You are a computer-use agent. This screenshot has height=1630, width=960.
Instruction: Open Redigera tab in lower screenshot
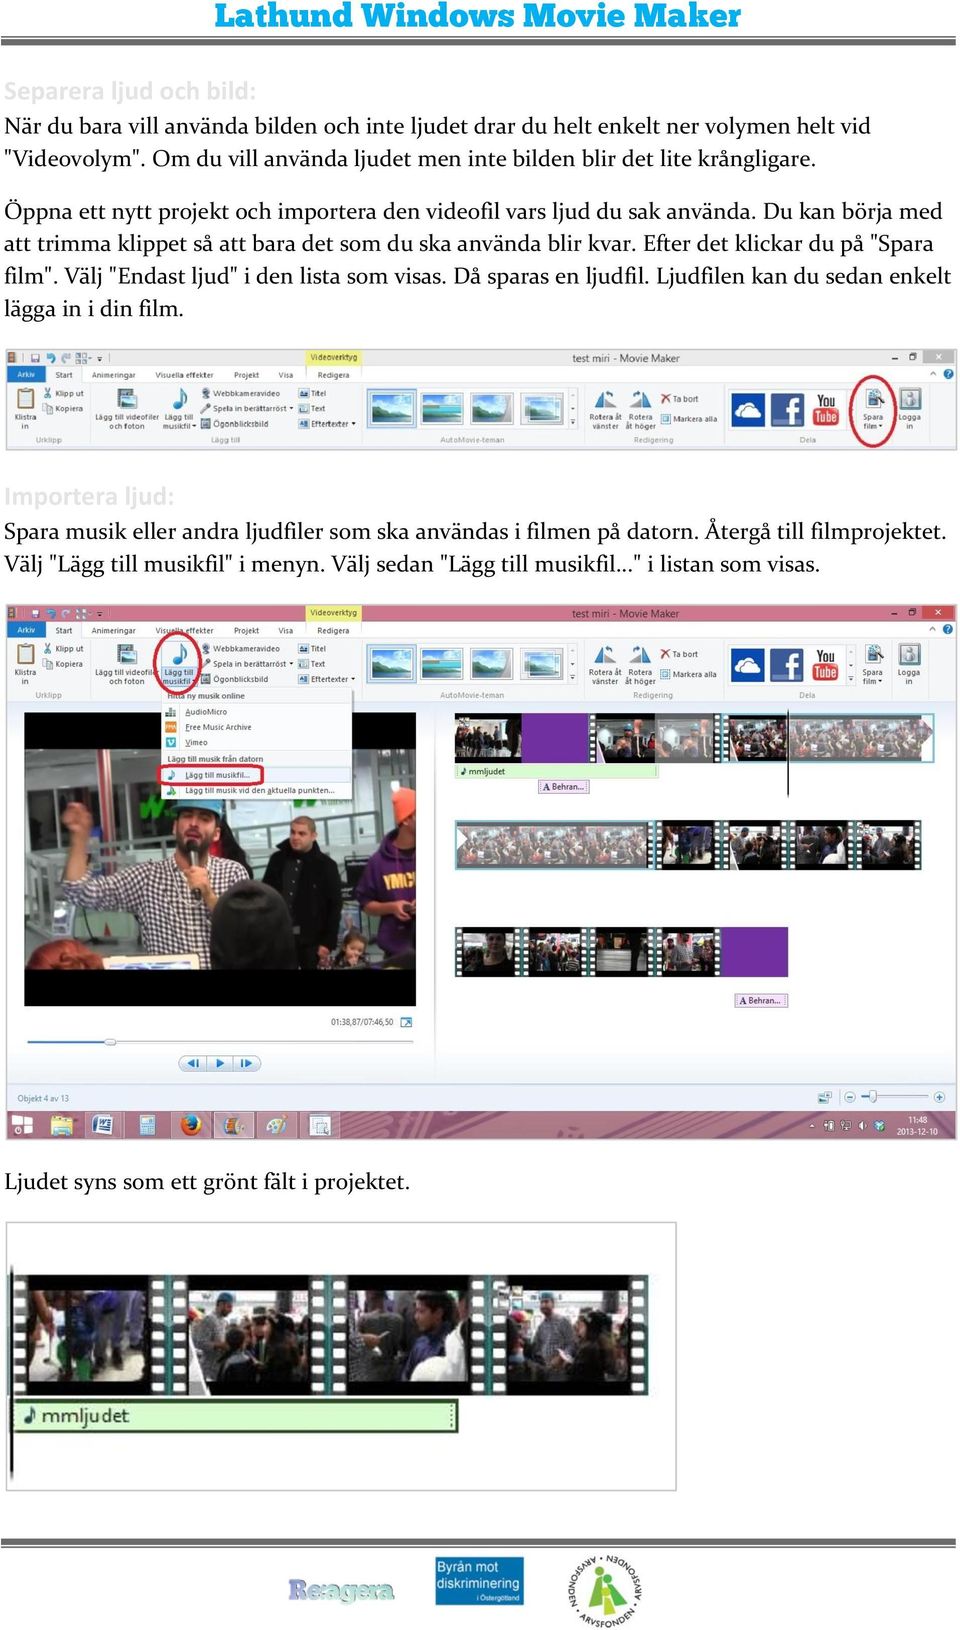tap(333, 631)
